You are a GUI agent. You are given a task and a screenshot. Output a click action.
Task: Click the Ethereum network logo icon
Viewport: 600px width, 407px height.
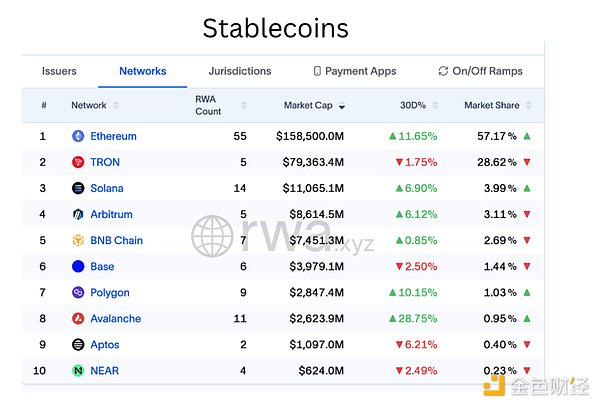pos(78,136)
